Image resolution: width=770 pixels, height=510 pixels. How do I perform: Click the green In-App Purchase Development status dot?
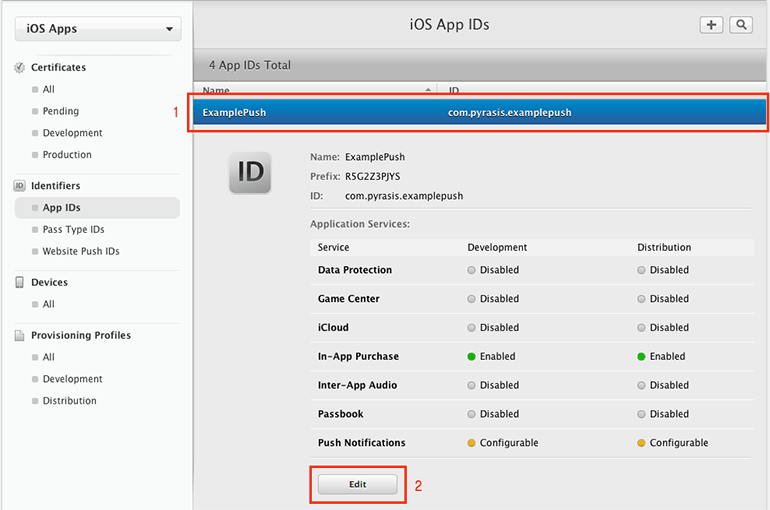(472, 356)
